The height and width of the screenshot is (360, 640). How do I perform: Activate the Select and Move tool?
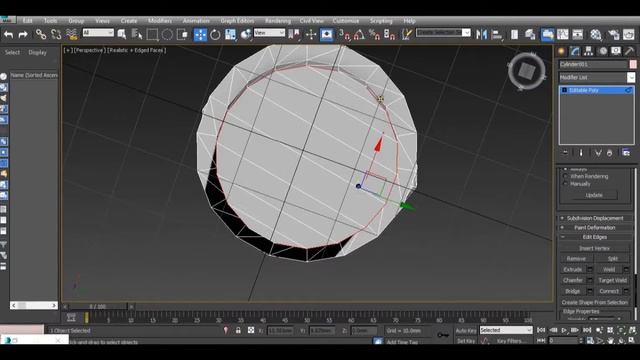200,35
